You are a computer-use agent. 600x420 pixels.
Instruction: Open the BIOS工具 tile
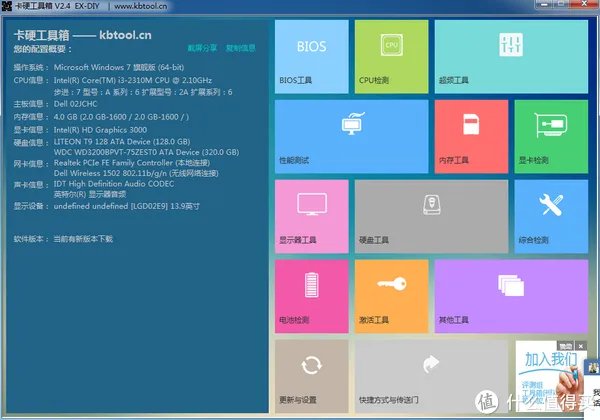[311, 57]
